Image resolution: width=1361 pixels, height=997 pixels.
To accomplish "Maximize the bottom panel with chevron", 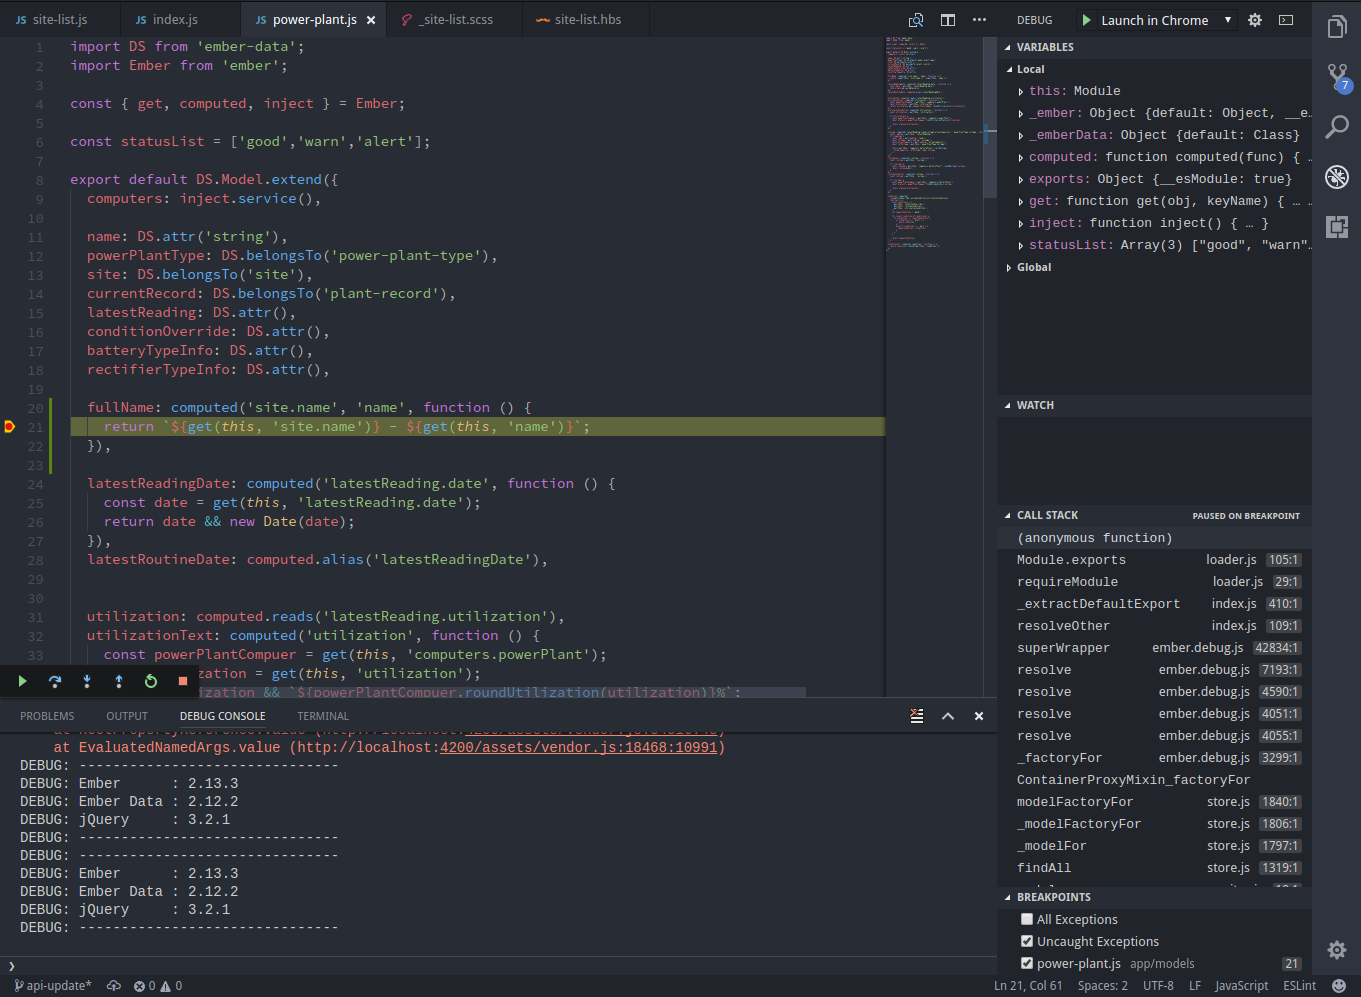I will click(948, 716).
